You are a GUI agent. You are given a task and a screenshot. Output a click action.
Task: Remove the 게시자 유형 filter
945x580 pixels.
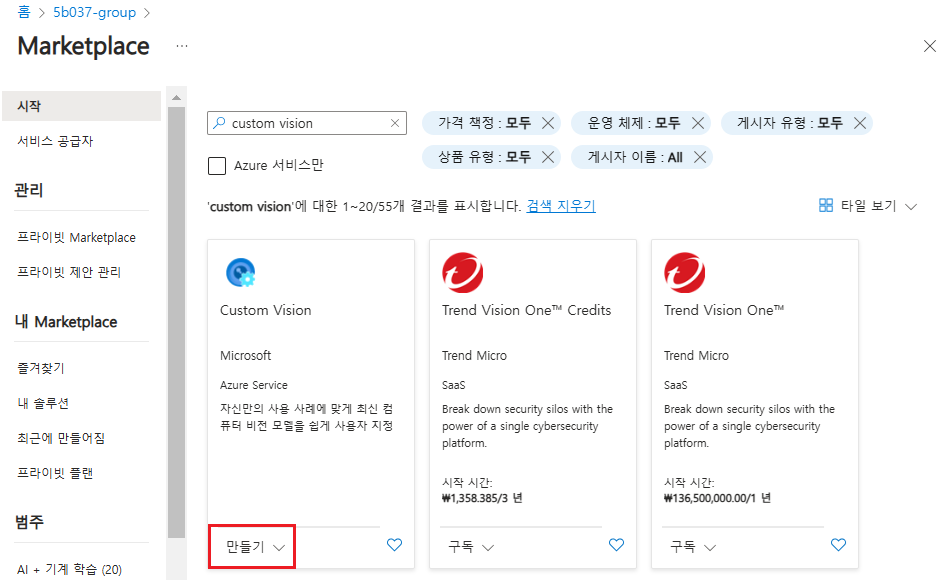[860, 123]
